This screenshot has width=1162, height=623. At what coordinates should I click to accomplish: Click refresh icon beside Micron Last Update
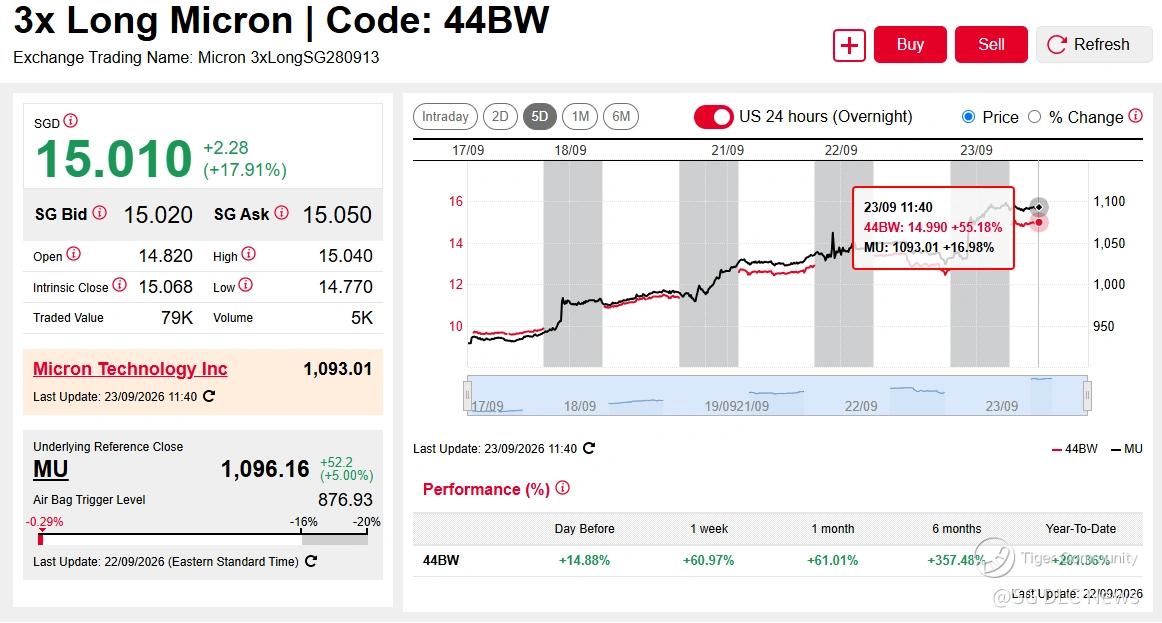[209, 396]
